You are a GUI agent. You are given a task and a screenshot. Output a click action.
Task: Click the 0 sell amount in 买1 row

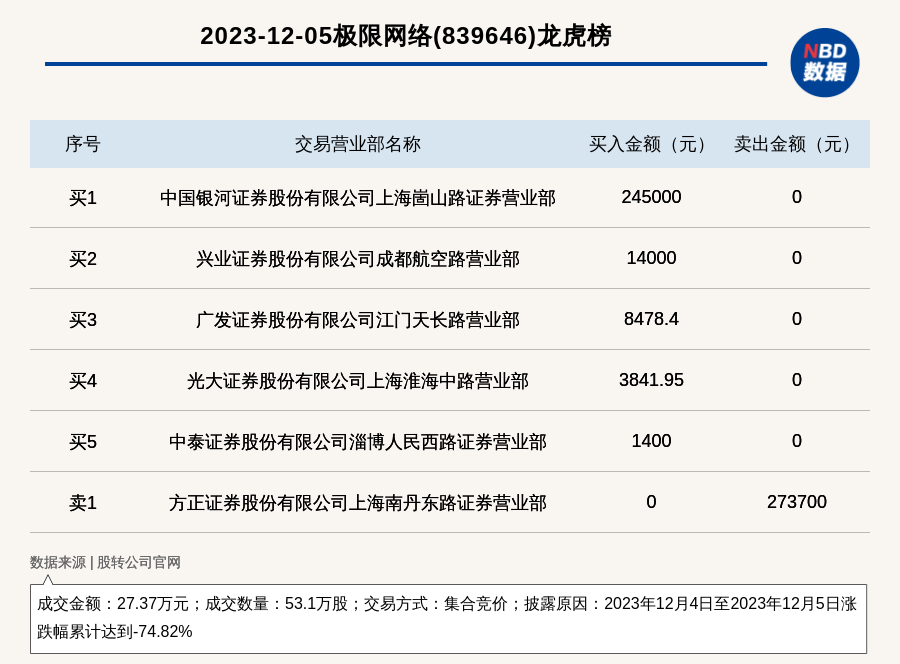pos(797,197)
